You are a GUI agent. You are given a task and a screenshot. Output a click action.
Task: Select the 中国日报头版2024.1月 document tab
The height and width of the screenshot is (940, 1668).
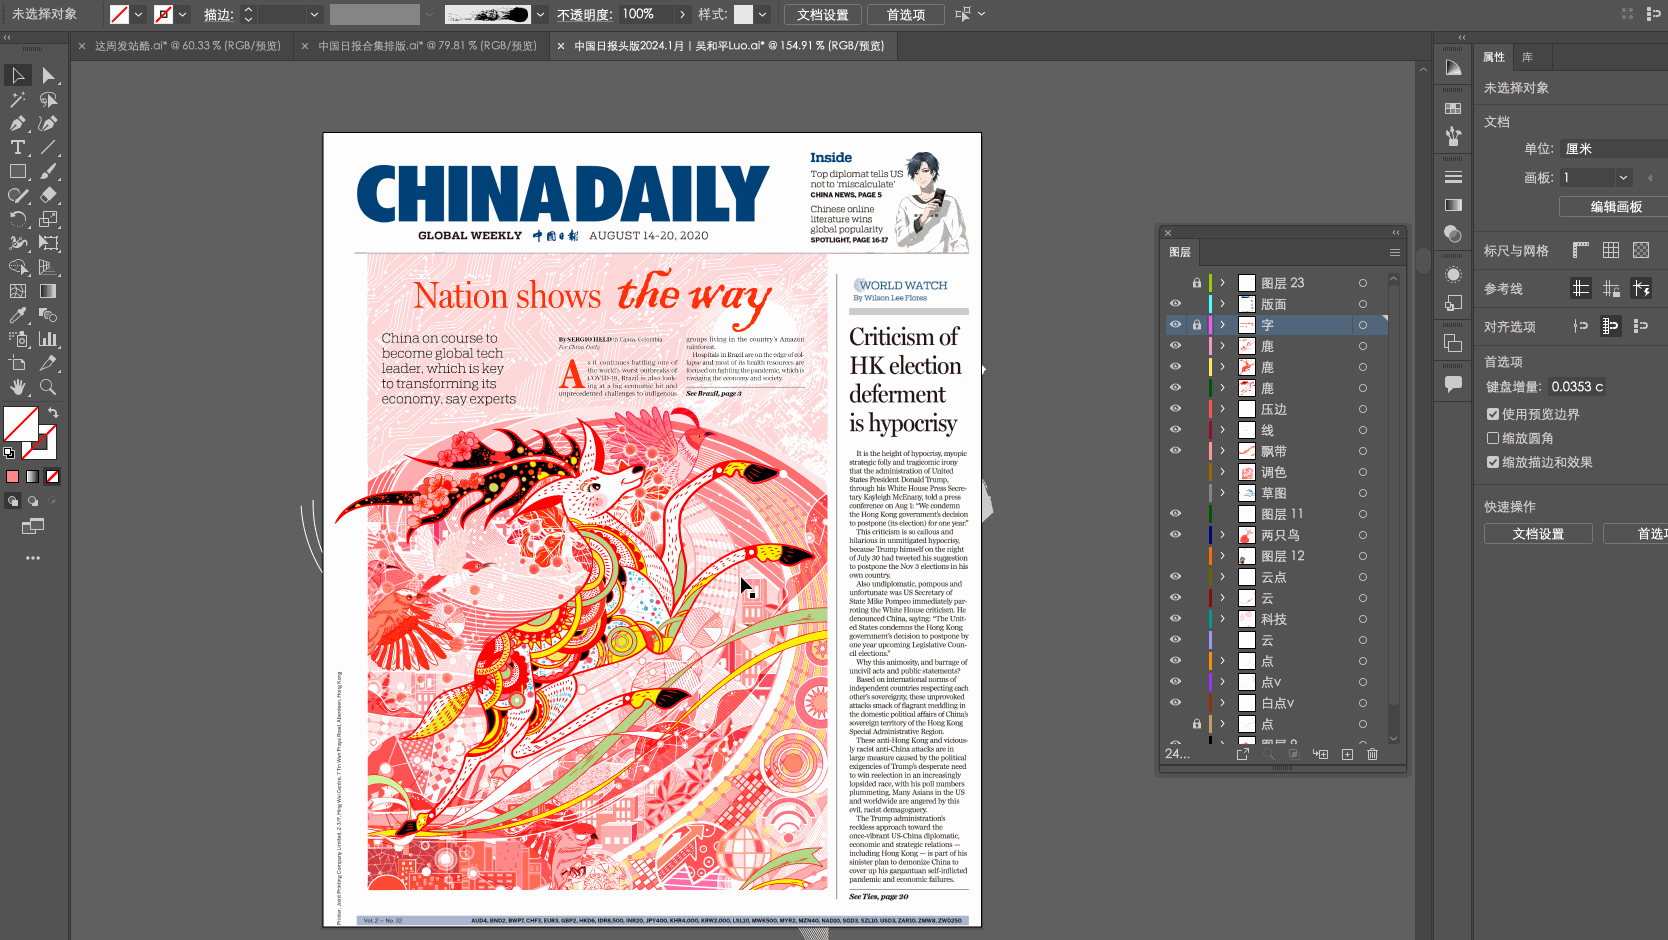[729, 46]
